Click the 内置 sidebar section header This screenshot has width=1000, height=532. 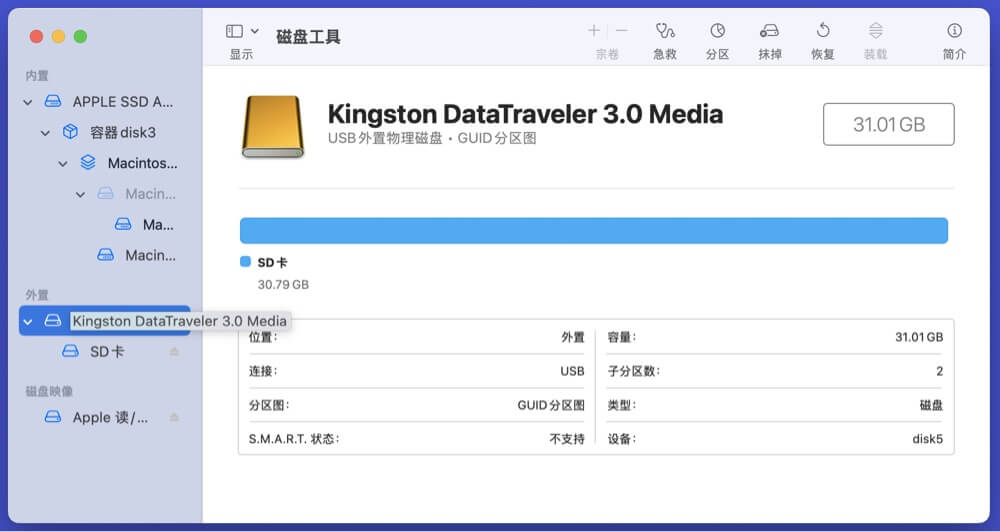[37, 76]
